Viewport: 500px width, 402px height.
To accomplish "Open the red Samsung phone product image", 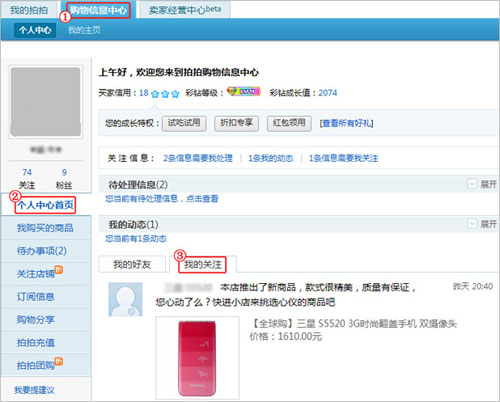I will (x=197, y=358).
